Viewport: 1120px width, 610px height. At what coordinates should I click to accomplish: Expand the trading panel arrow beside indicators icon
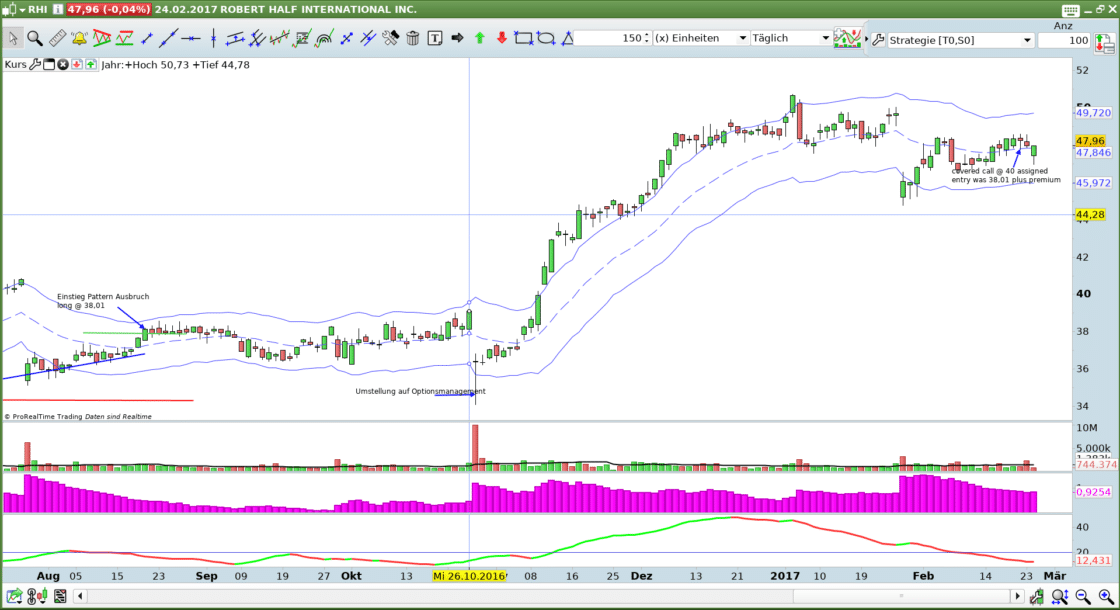pos(866,39)
